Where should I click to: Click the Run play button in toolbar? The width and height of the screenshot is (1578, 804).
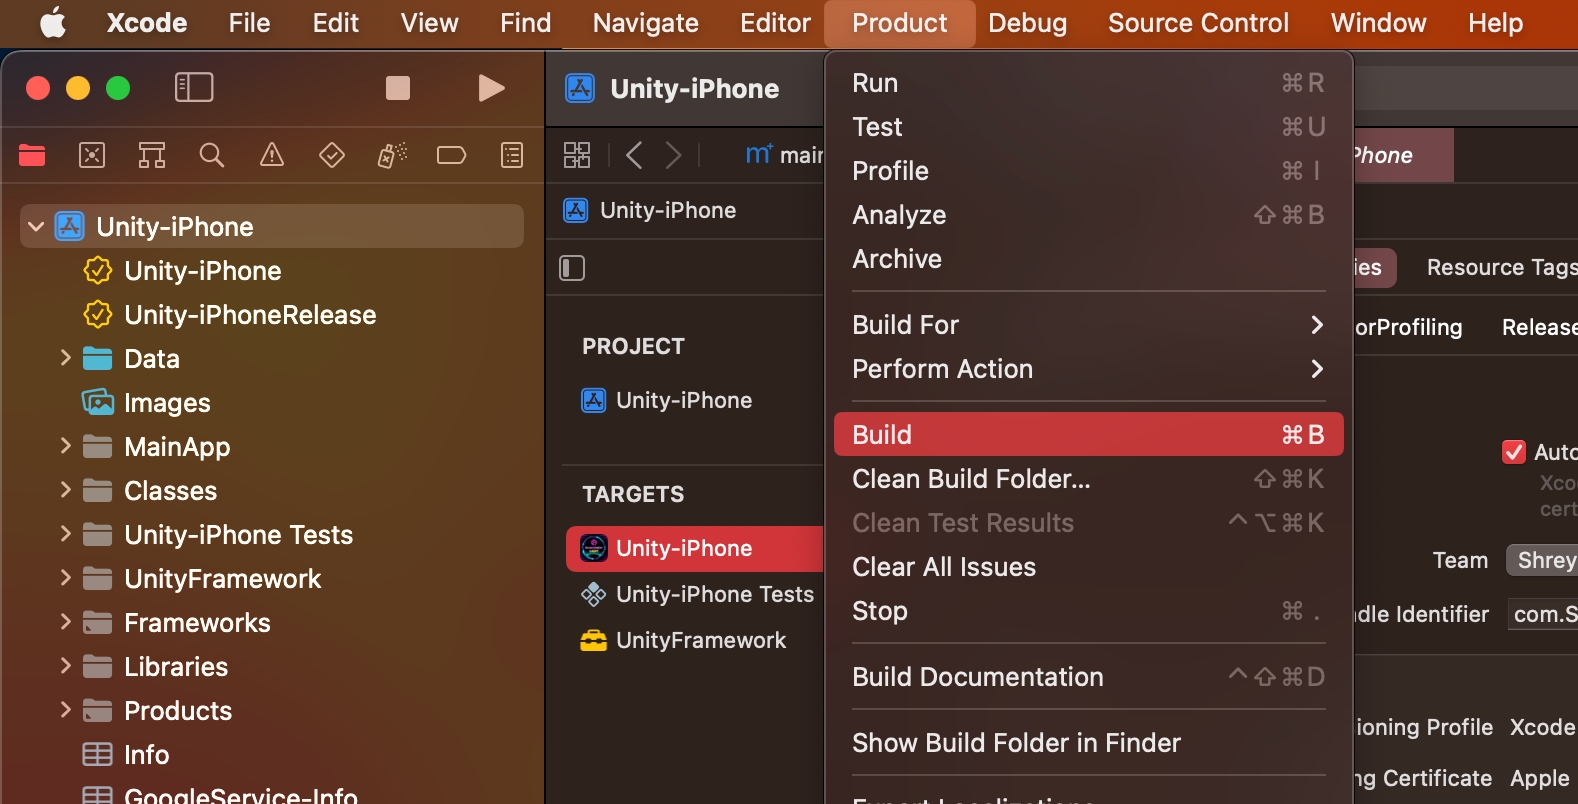coord(491,88)
